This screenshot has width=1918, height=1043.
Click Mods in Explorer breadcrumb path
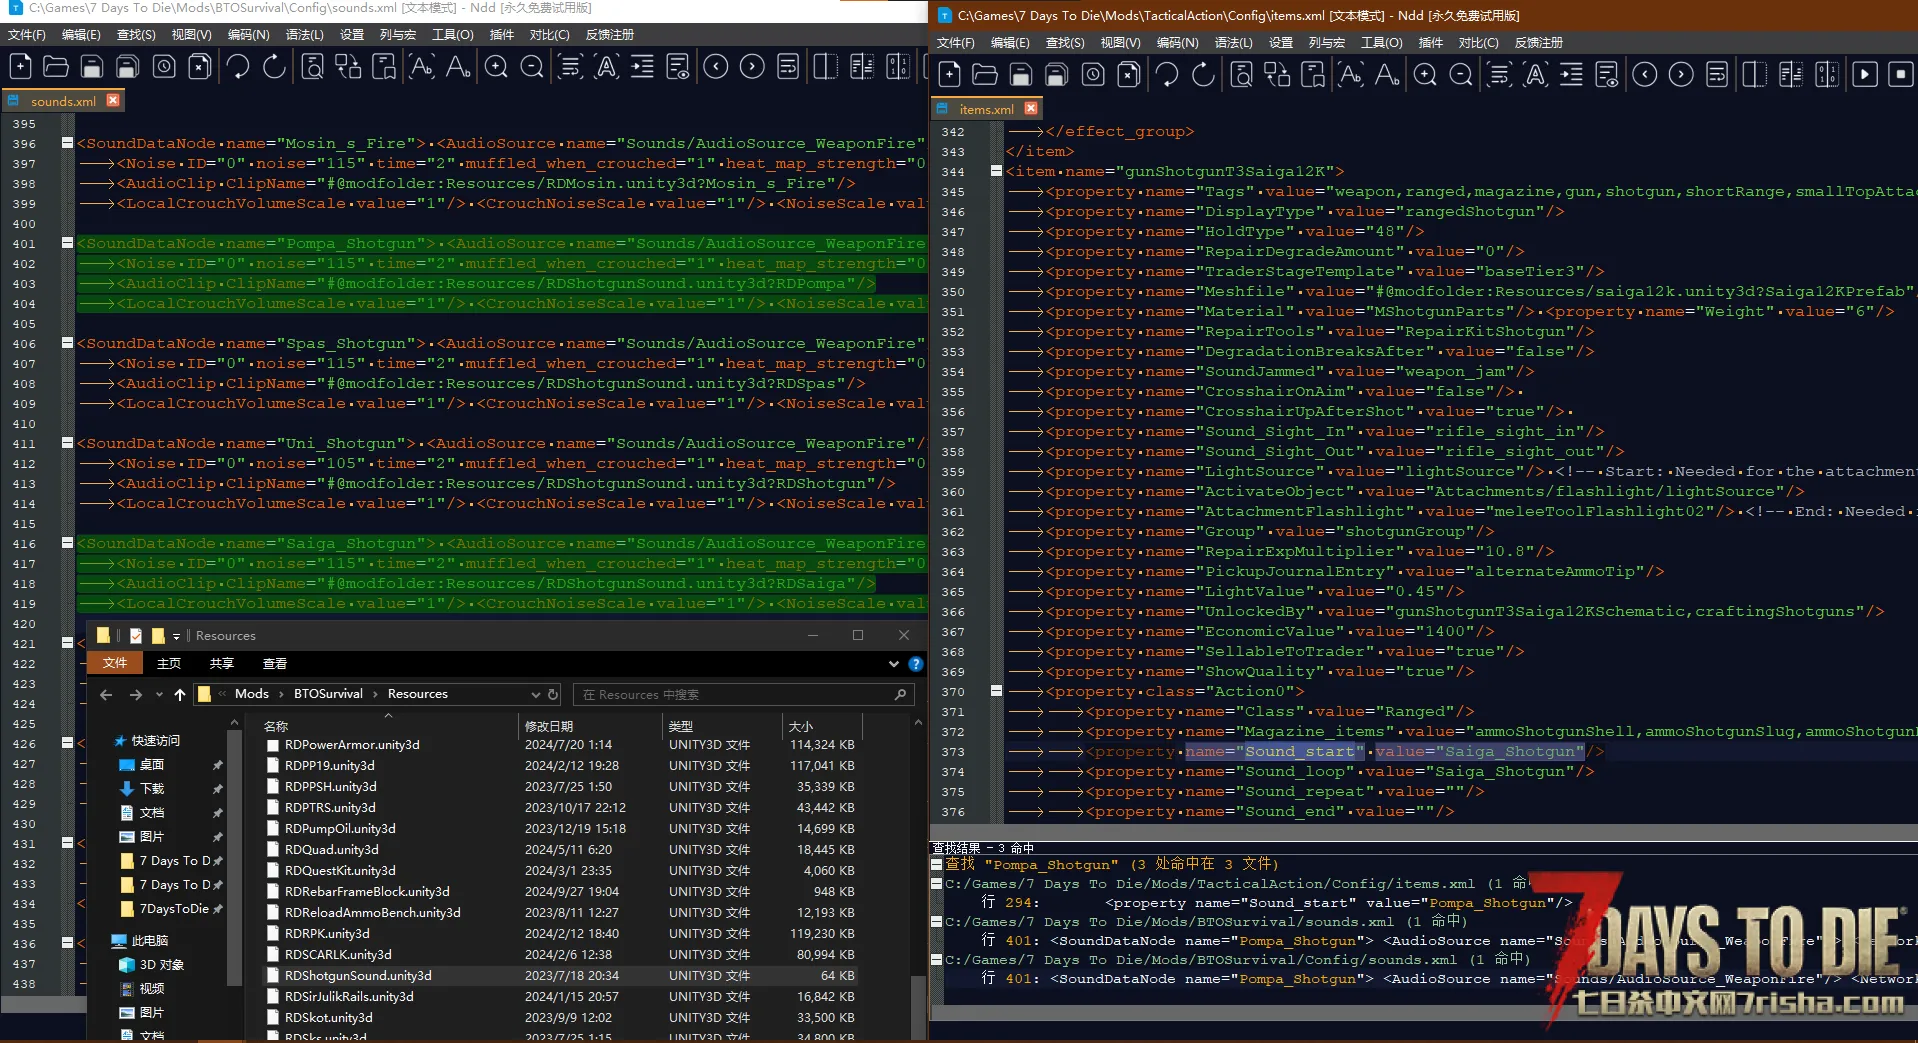pos(252,694)
